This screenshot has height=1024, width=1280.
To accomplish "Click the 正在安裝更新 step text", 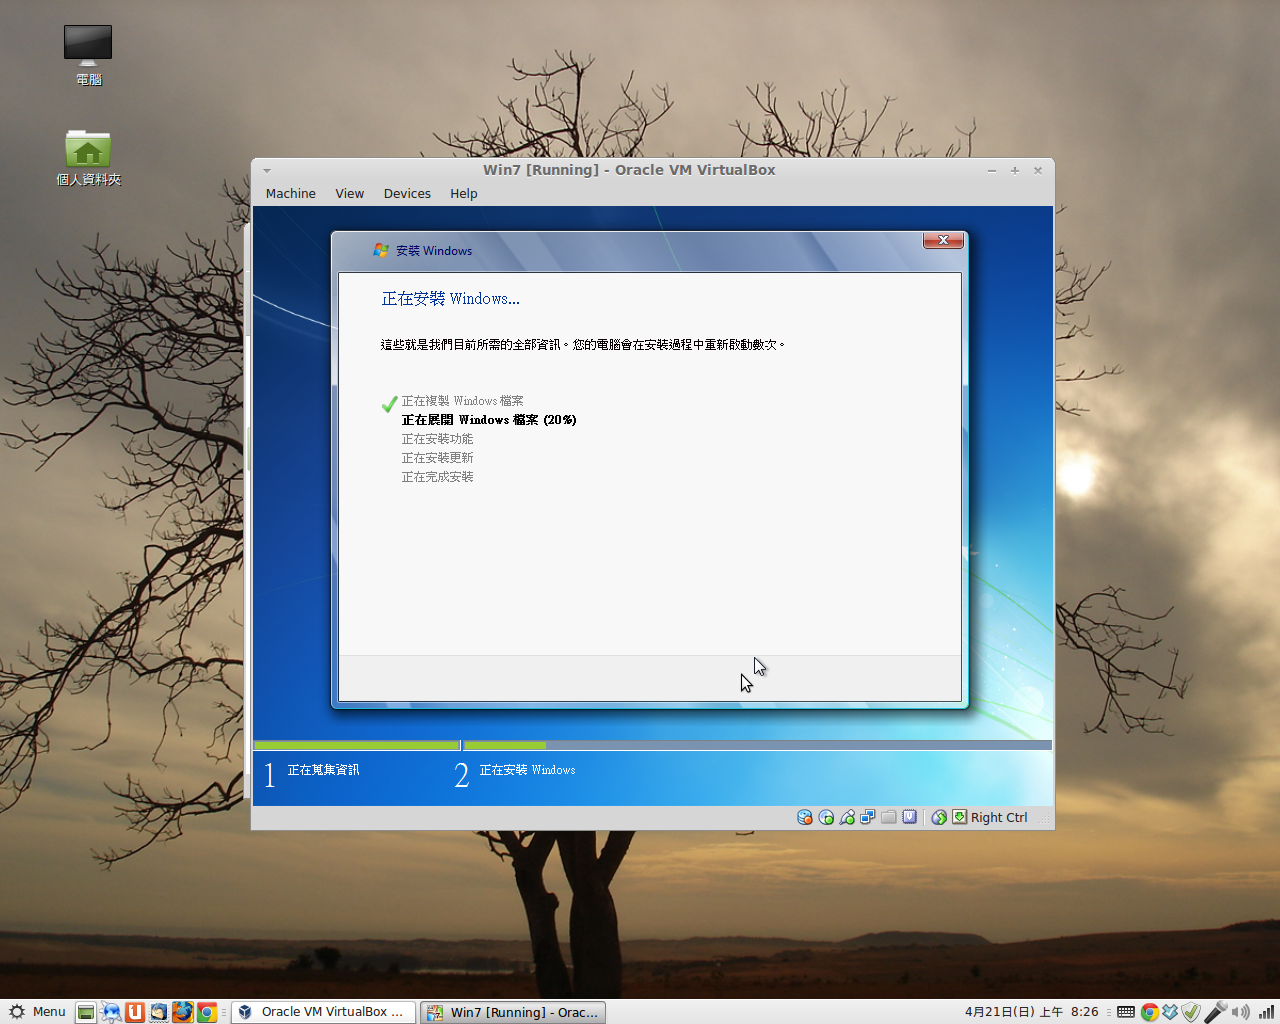I will (437, 458).
